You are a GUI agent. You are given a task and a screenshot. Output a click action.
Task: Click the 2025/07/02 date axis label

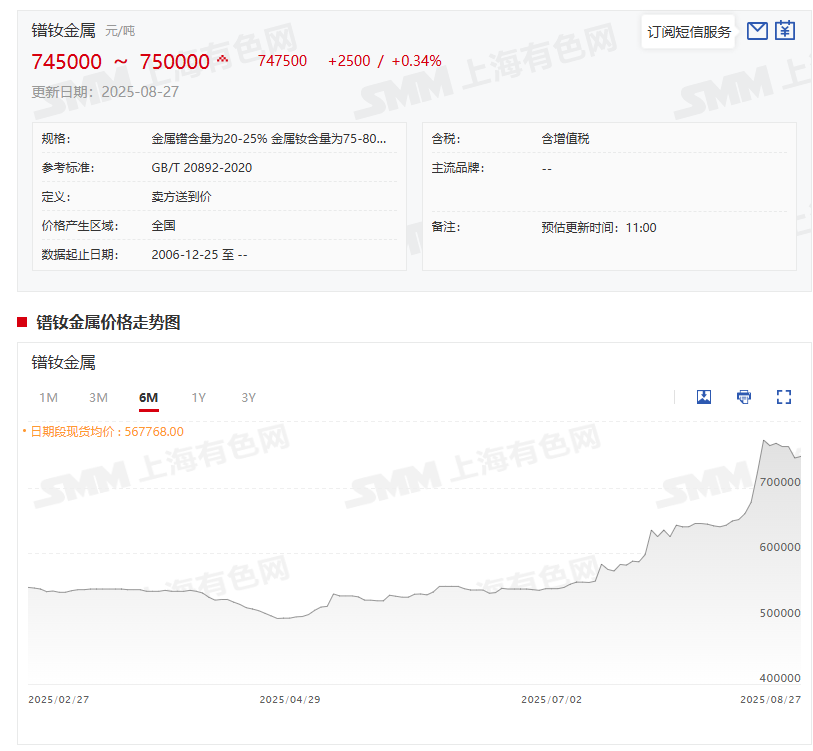(x=551, y=700)
